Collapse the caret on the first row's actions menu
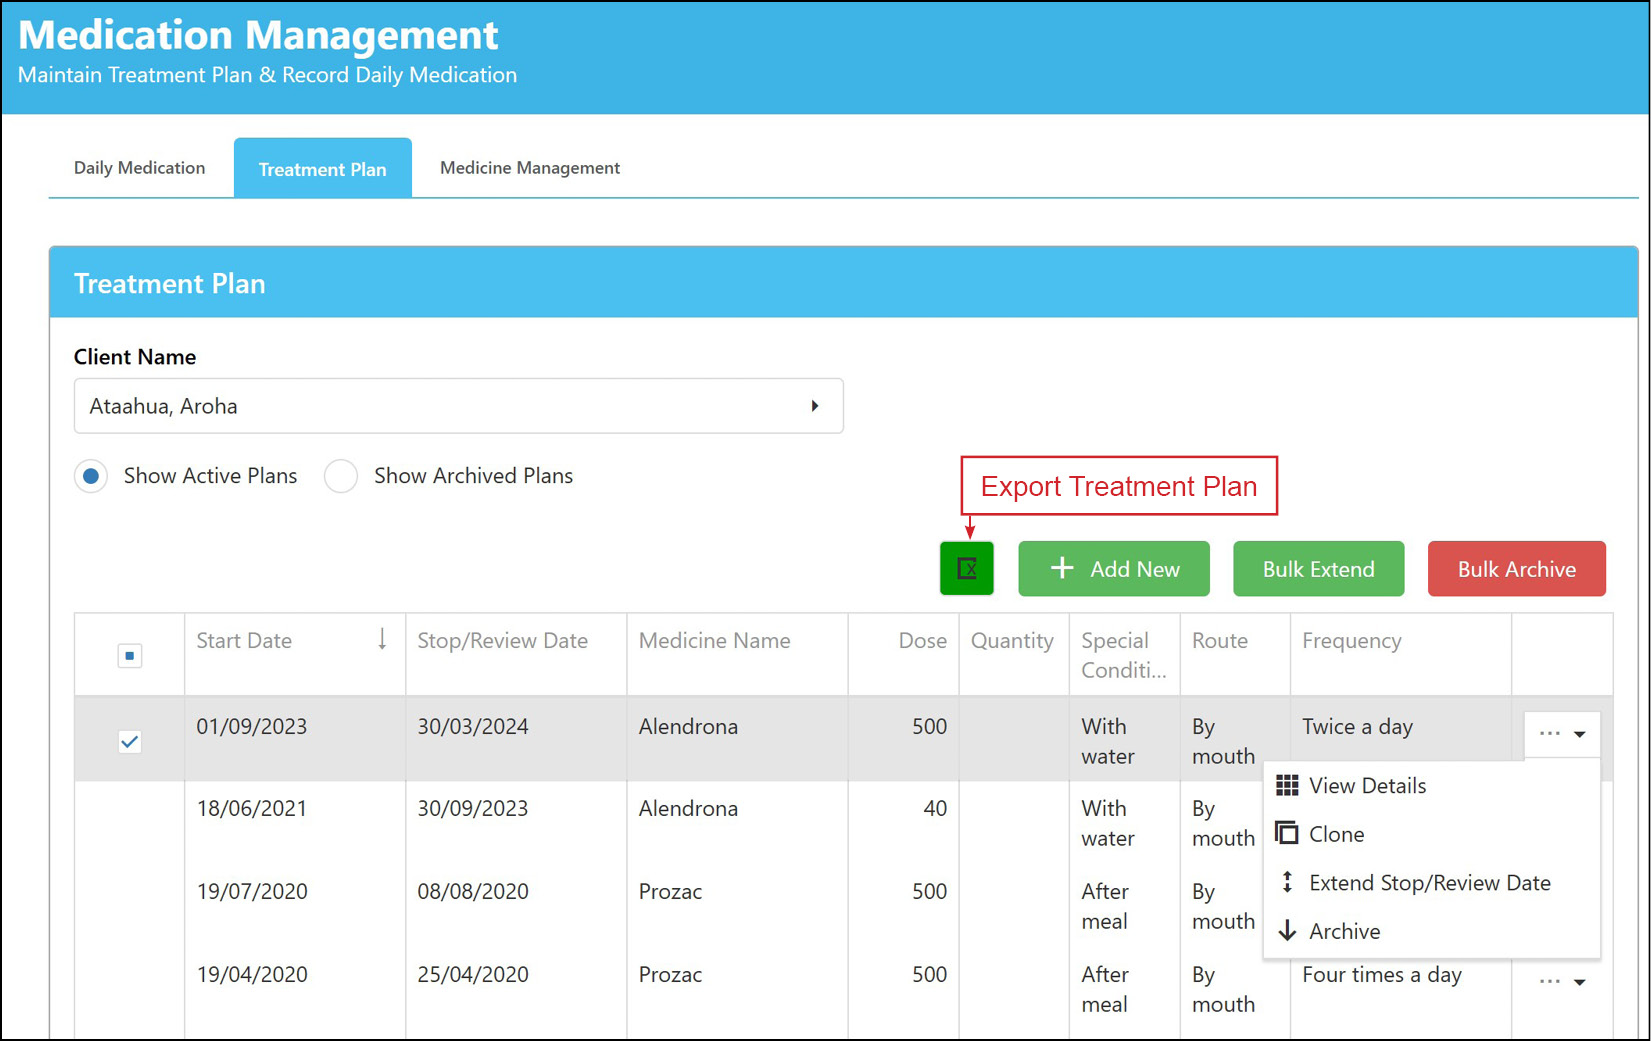The width and height of the screenshot is (1651, 1041). click(x=1580, y=734)
